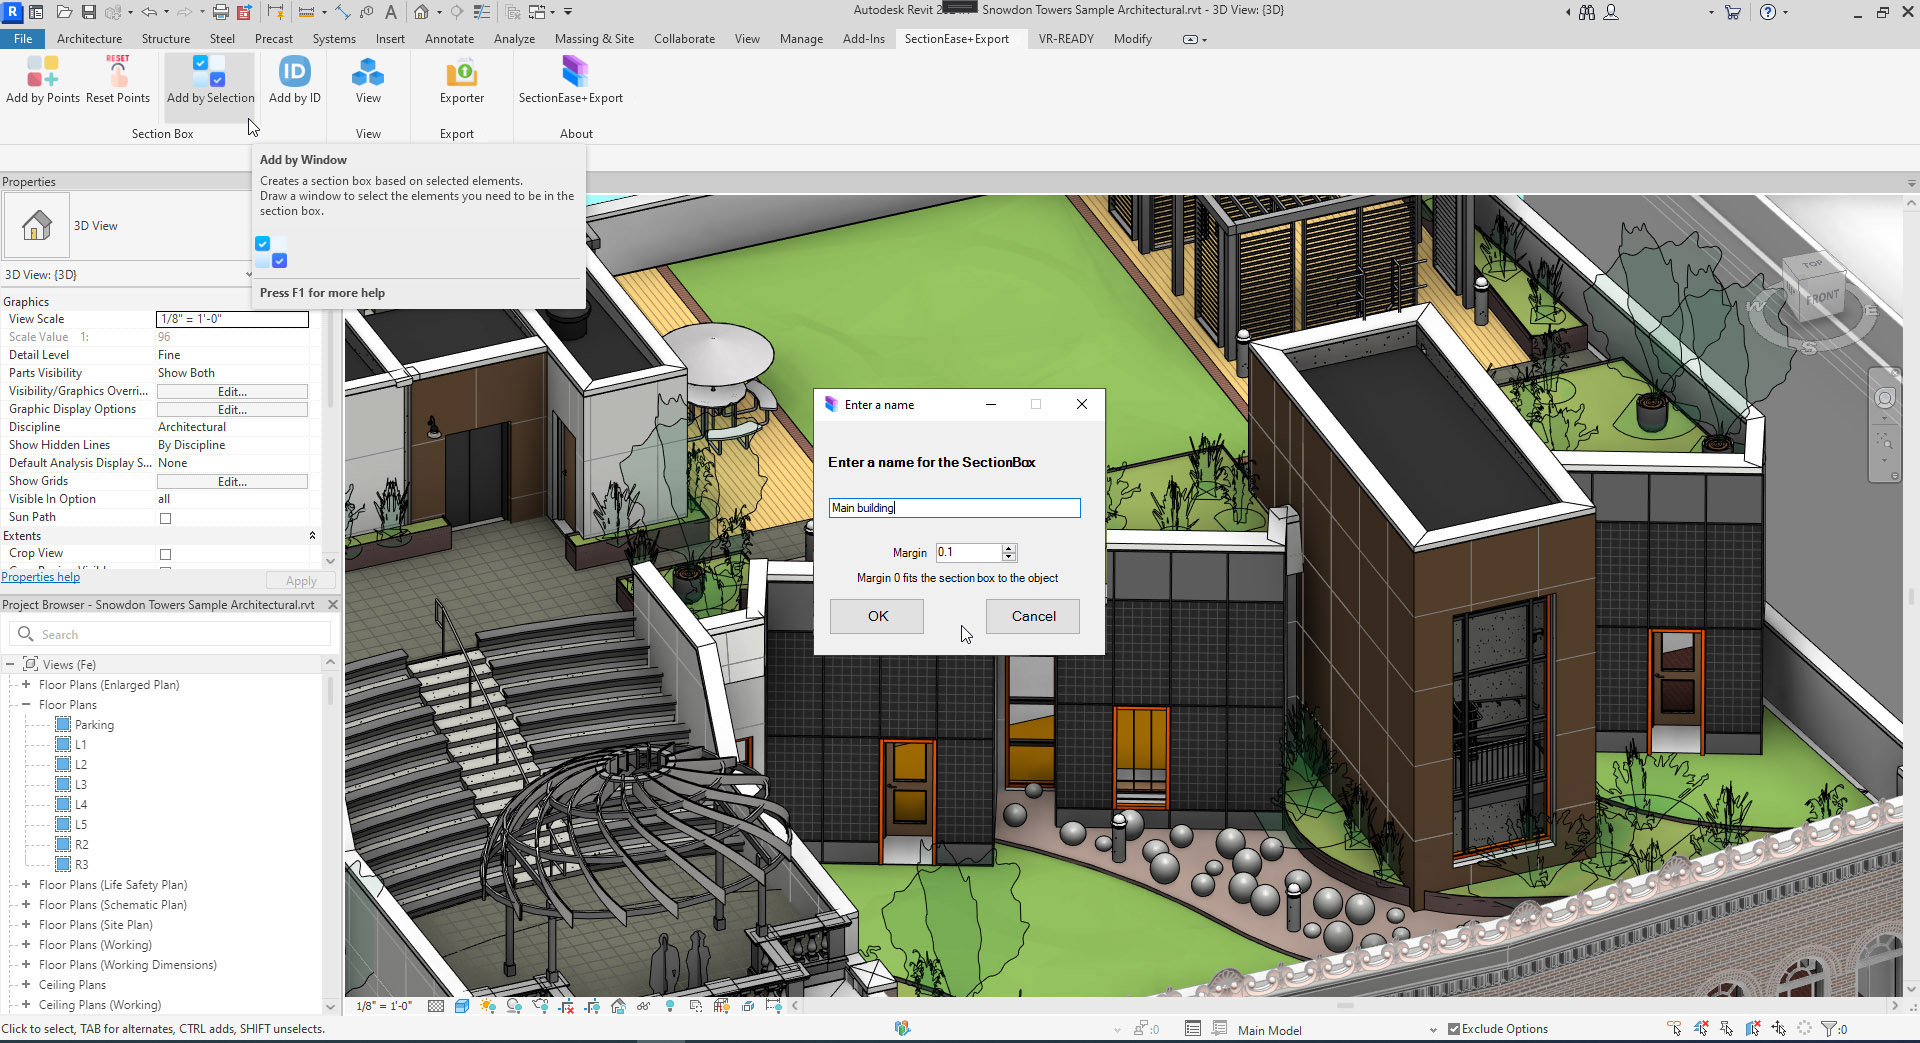Increase the Margin value with up arrow
1920x1043 pixels.
pos(1009,548)
